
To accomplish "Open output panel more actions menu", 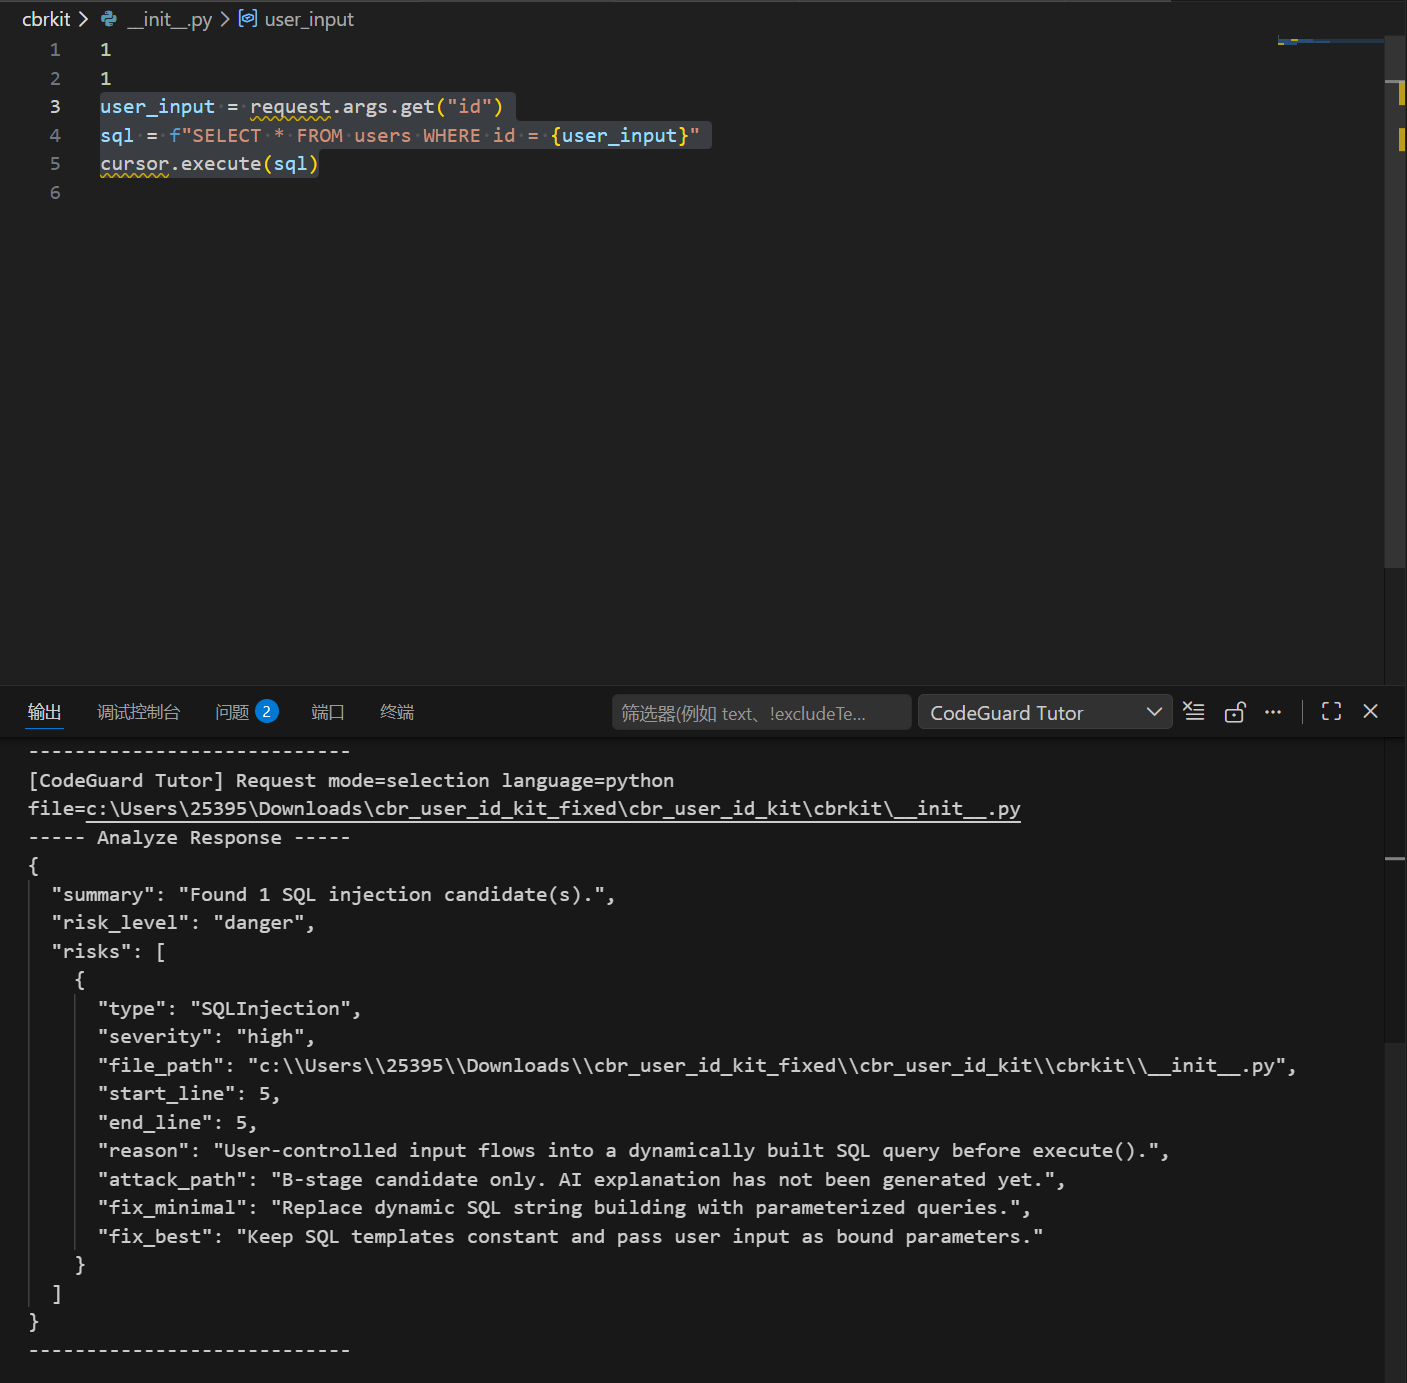I will click(x=1273, y=711).
